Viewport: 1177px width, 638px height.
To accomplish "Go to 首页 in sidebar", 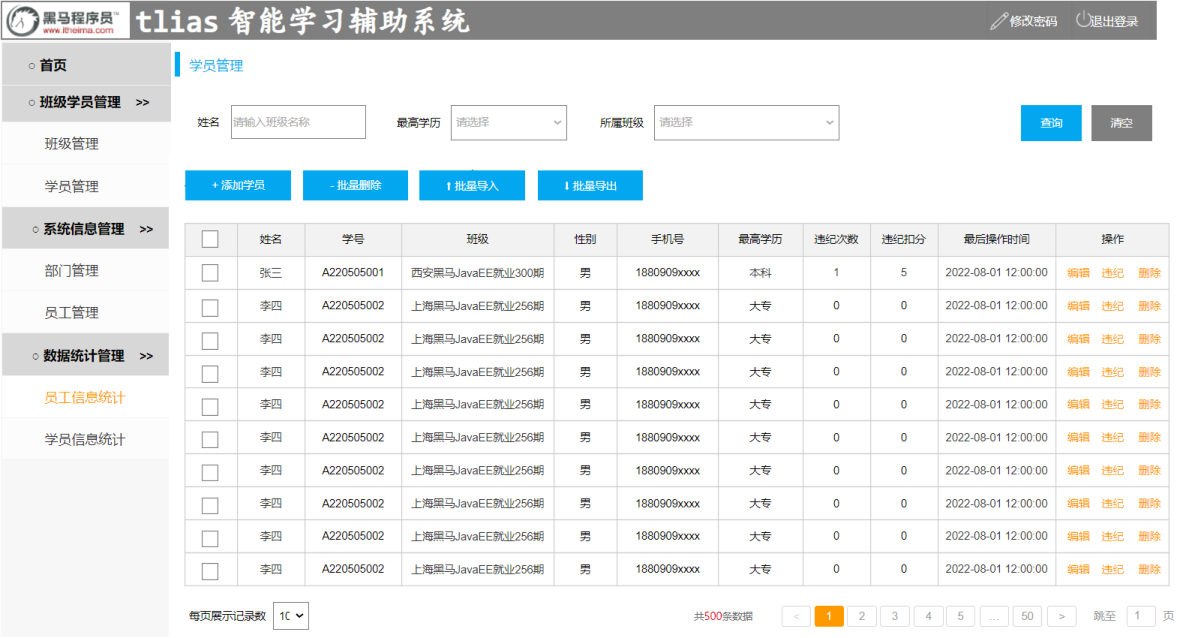I will click(86, 65).
